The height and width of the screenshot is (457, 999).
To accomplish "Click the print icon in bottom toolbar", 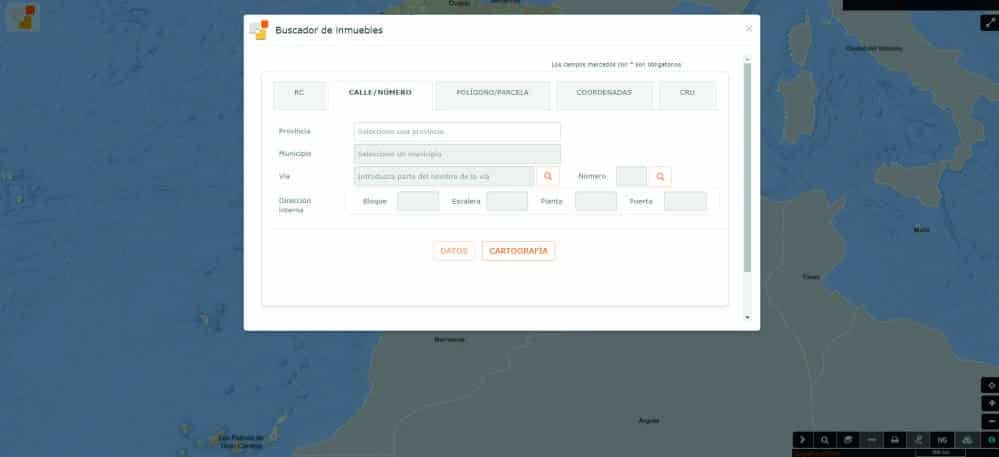I will click(x=895, y=439).
